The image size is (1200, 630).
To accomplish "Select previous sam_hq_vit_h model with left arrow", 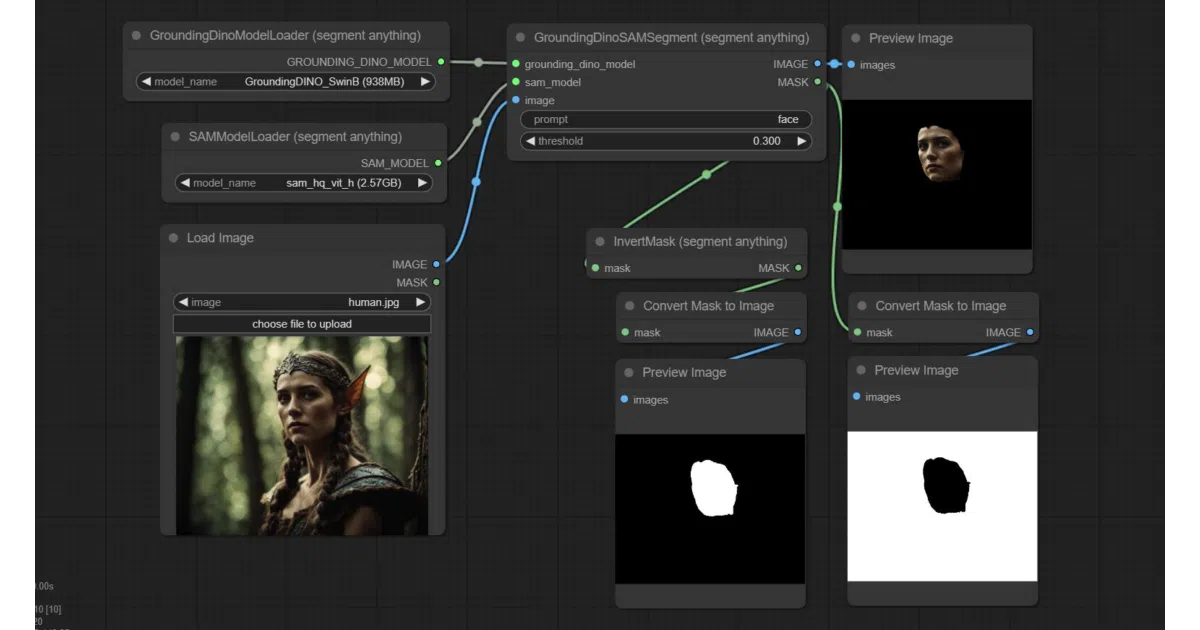I will (185, 183).
